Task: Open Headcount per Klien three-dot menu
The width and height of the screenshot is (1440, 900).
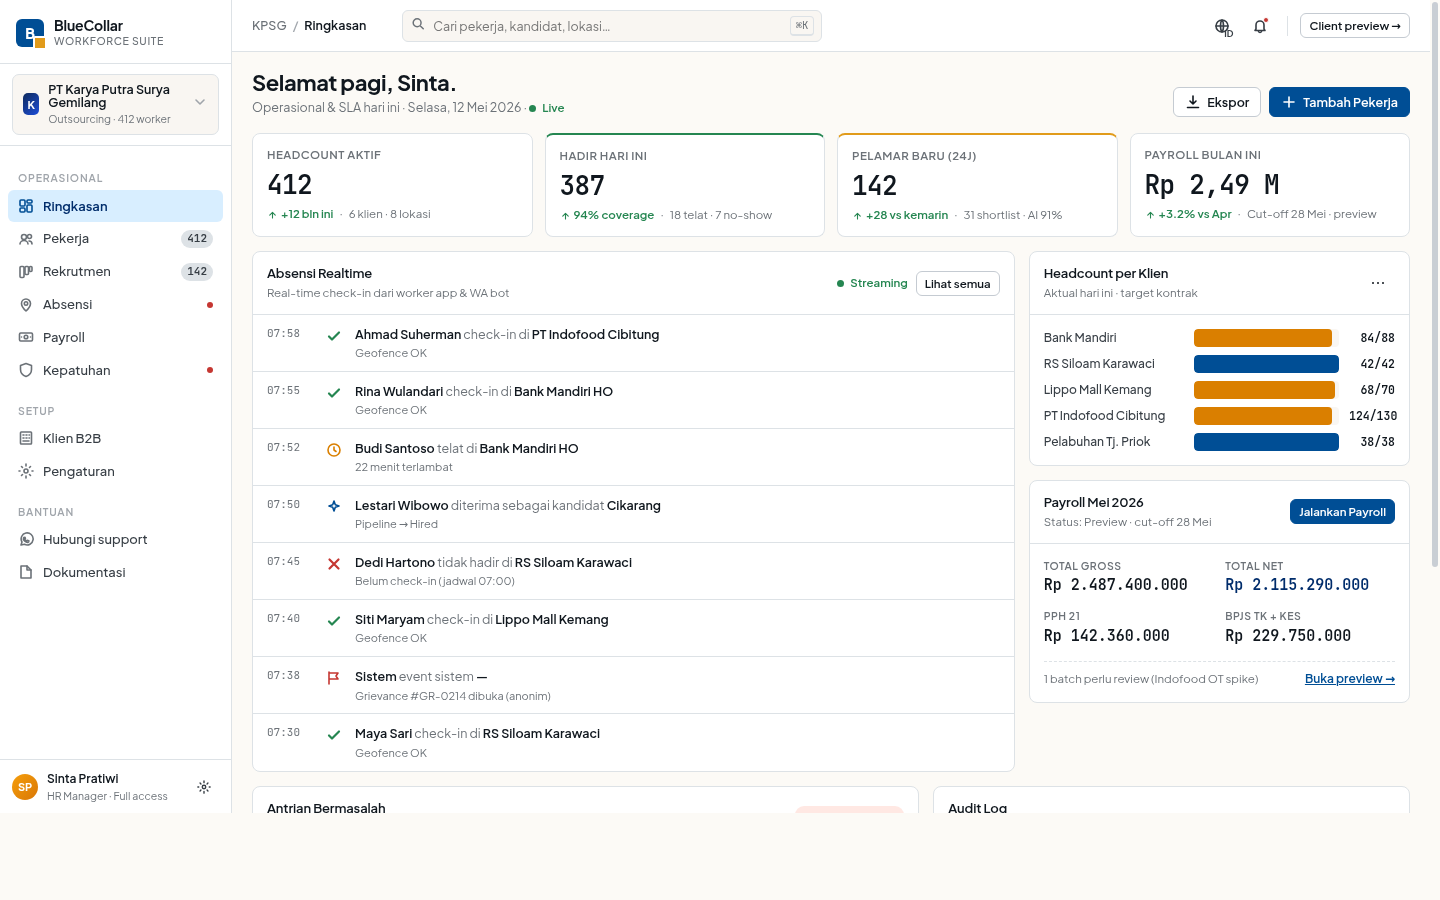Action: pos(1378,283)
